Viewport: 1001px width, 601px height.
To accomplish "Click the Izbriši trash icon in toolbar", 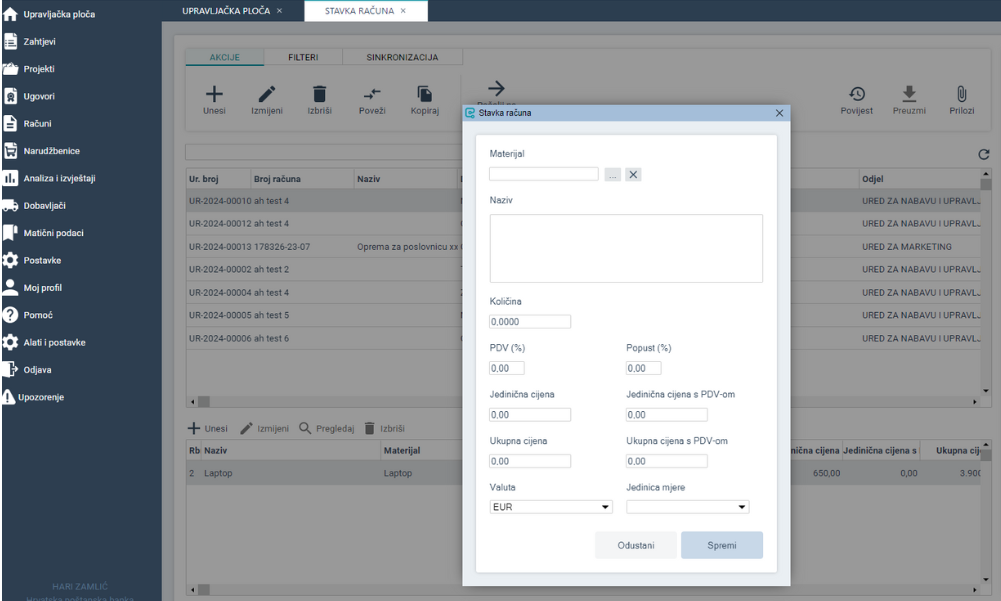I will (319, 94).
